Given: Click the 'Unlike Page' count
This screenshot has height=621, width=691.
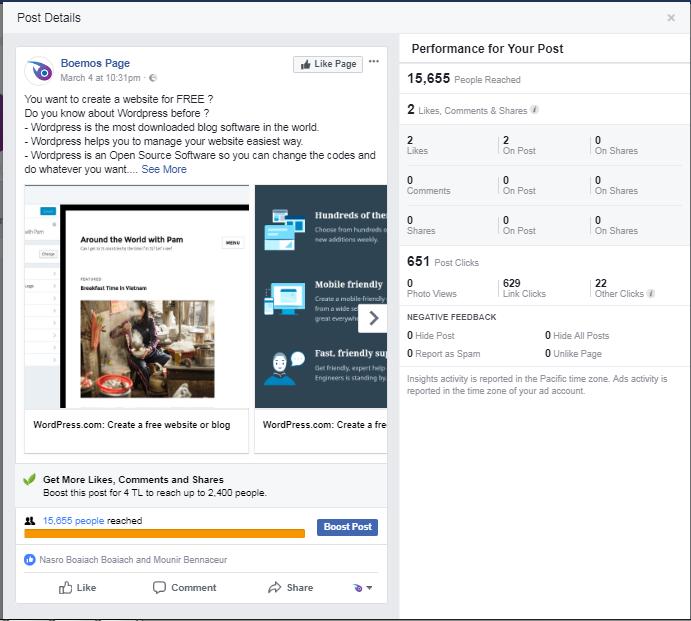Looking at the screenshot, I should pyautogui.click(x=573, y=353).
